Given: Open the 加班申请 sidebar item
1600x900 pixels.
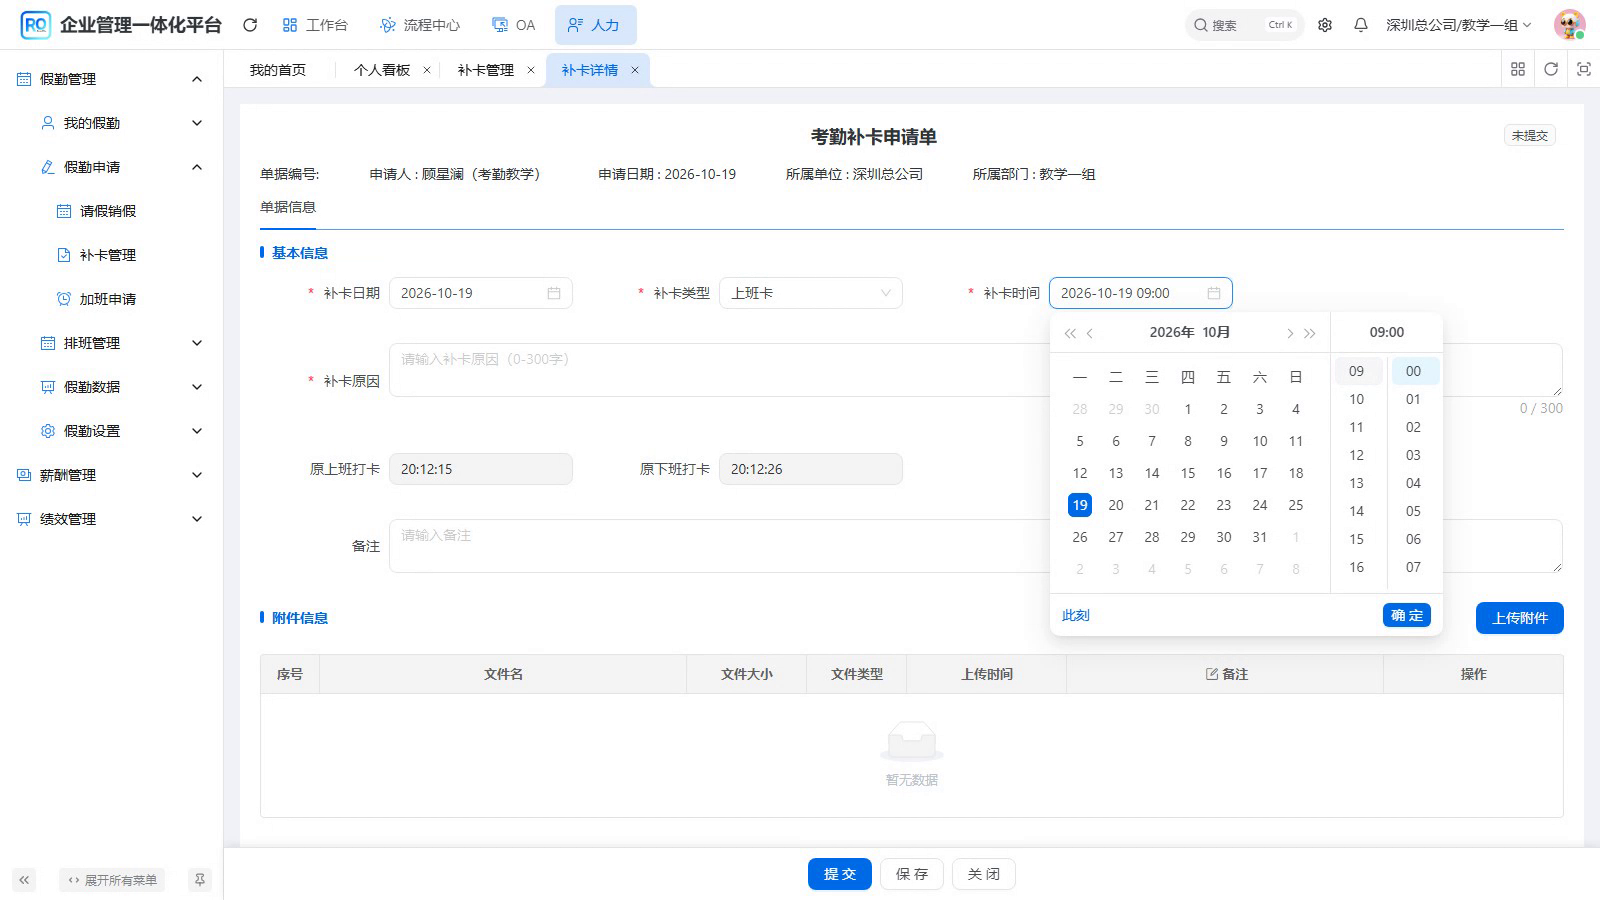Looking at the screenshot, I should pos(108,299).
